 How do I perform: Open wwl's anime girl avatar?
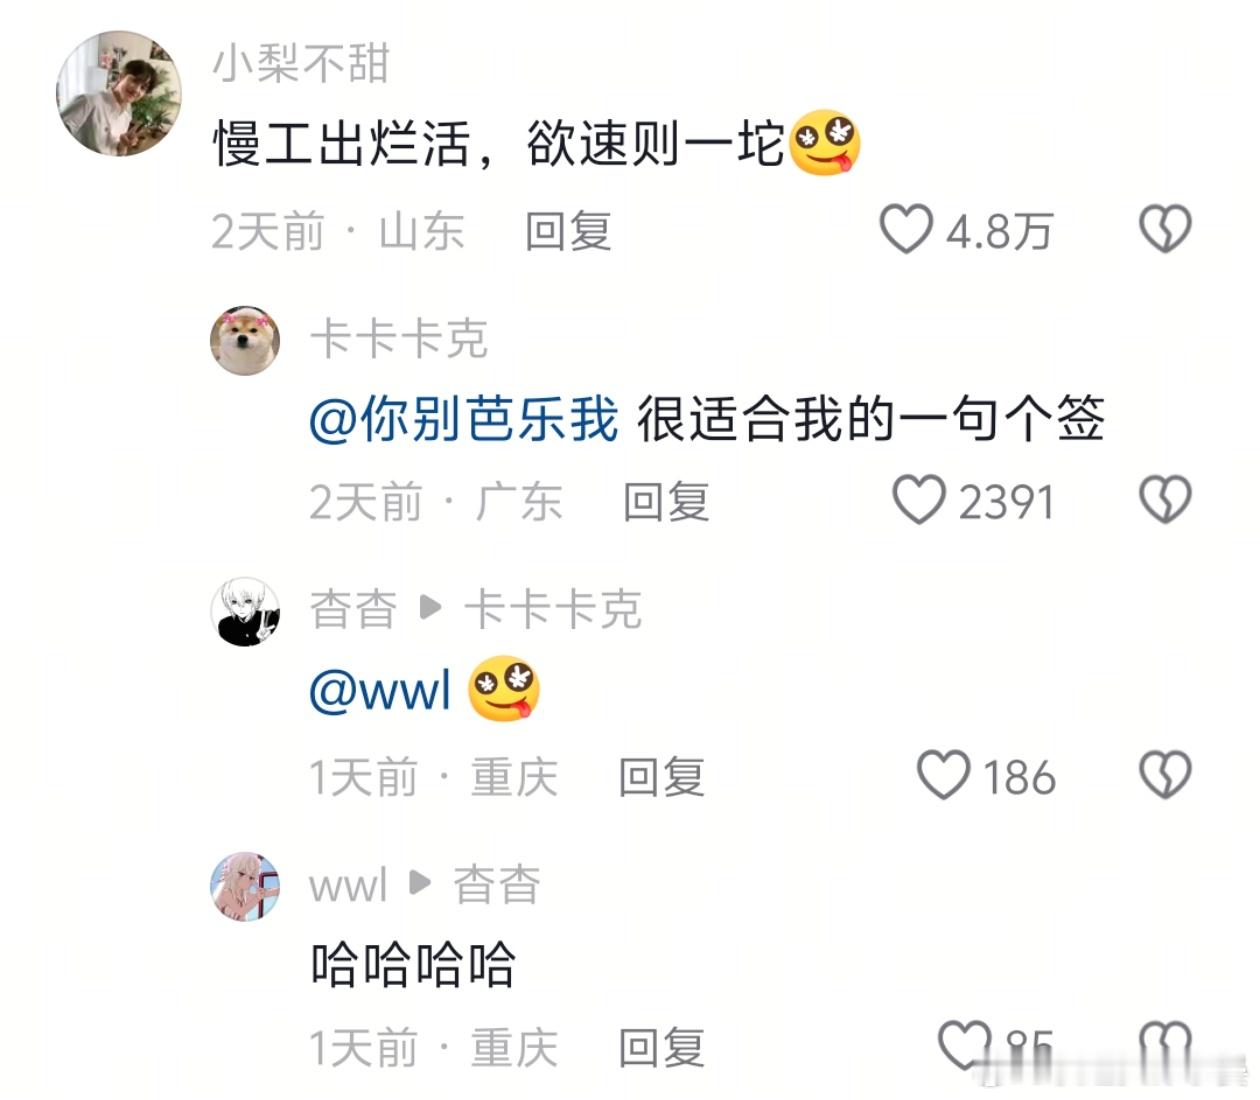[245, 886]
